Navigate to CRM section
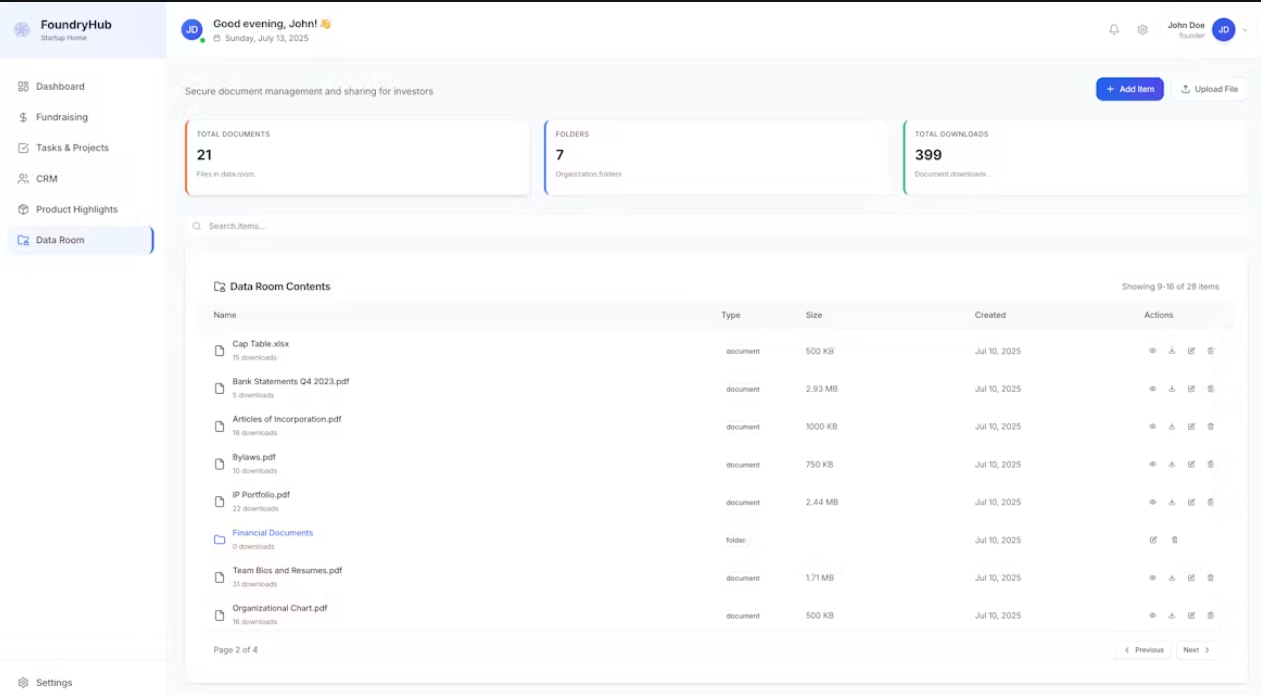 point(47,179)
